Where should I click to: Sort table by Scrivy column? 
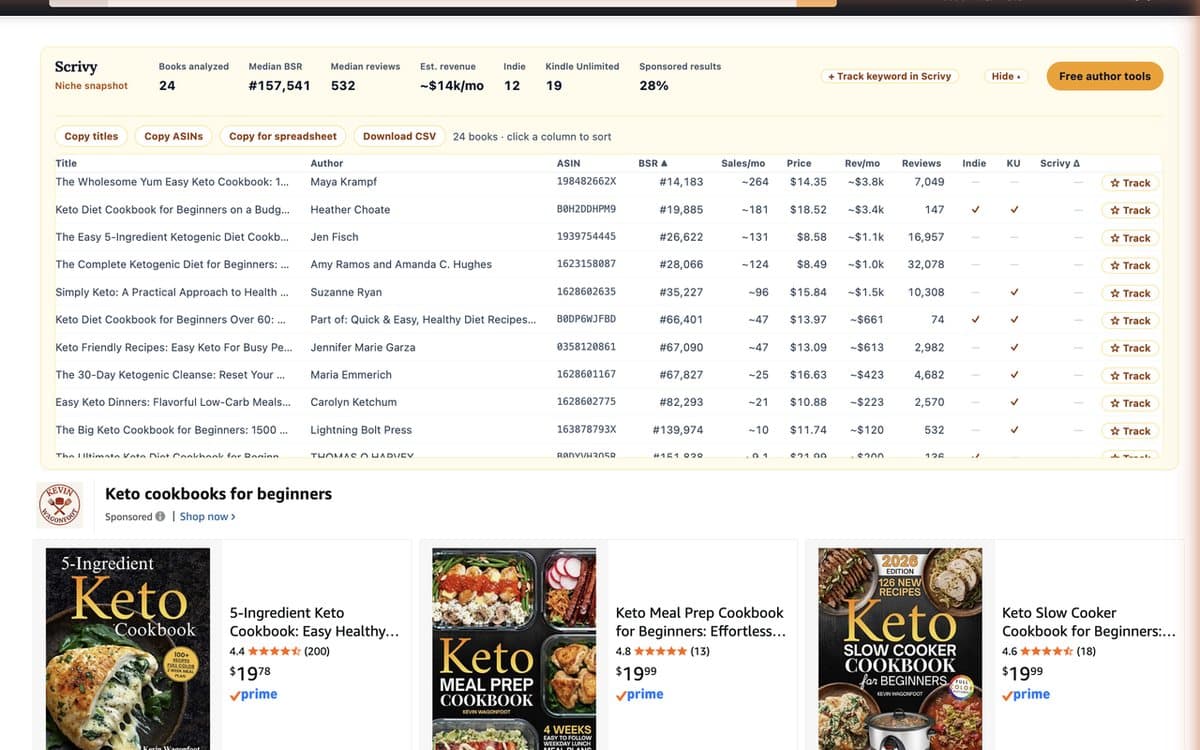(1060, 163)
